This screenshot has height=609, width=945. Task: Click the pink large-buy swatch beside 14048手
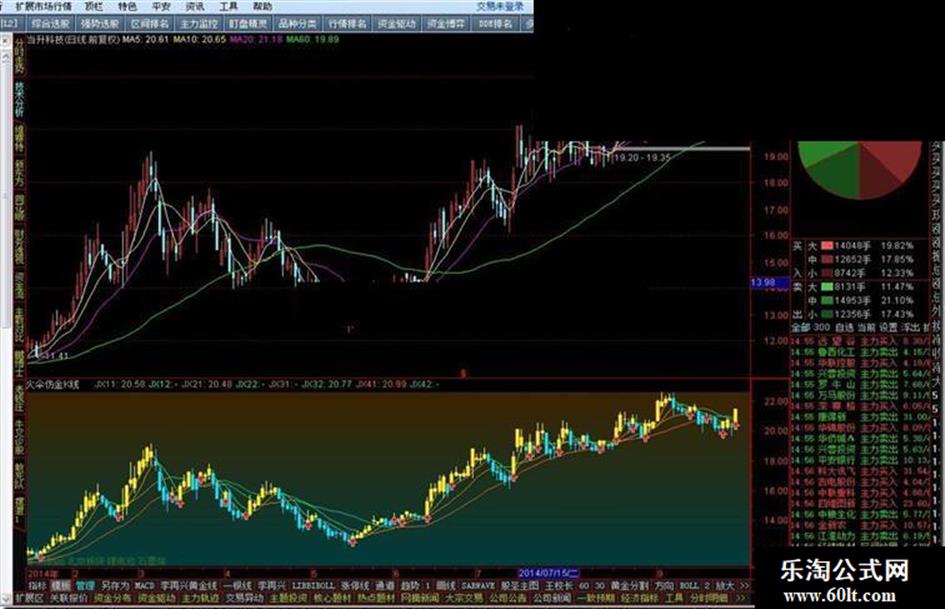click(827, 245)
